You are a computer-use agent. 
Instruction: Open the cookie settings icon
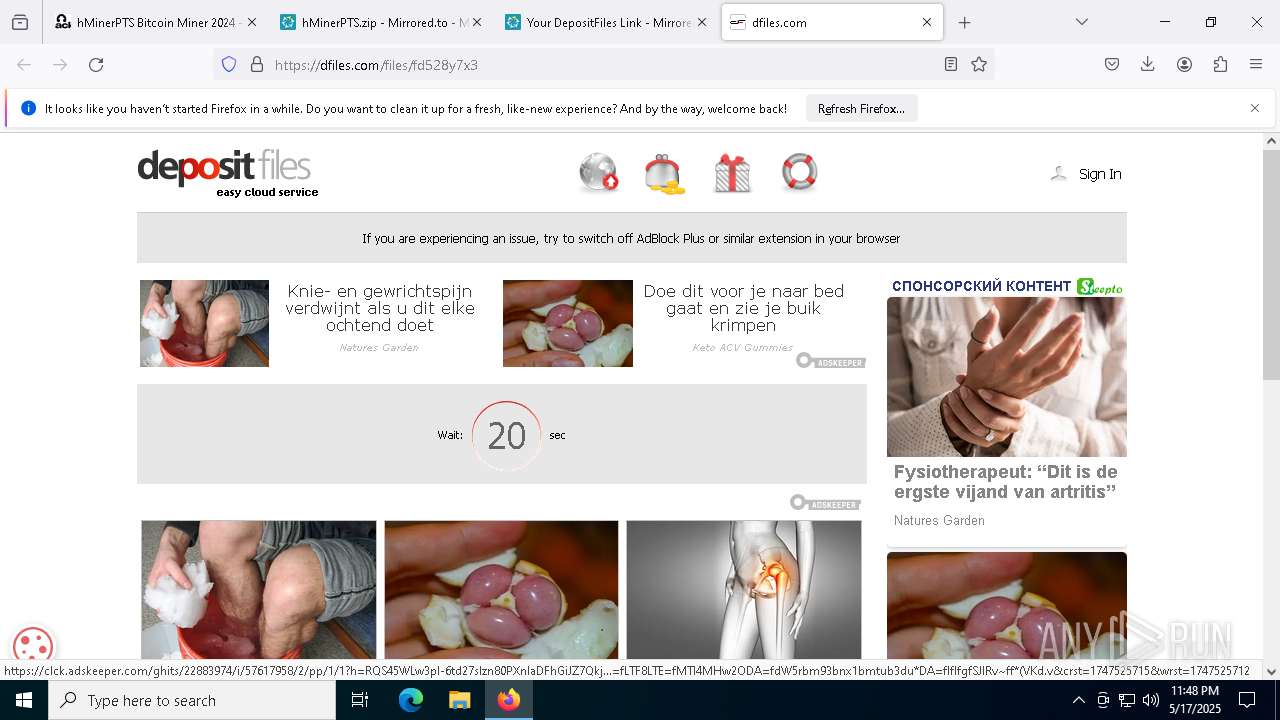(32, 646)
